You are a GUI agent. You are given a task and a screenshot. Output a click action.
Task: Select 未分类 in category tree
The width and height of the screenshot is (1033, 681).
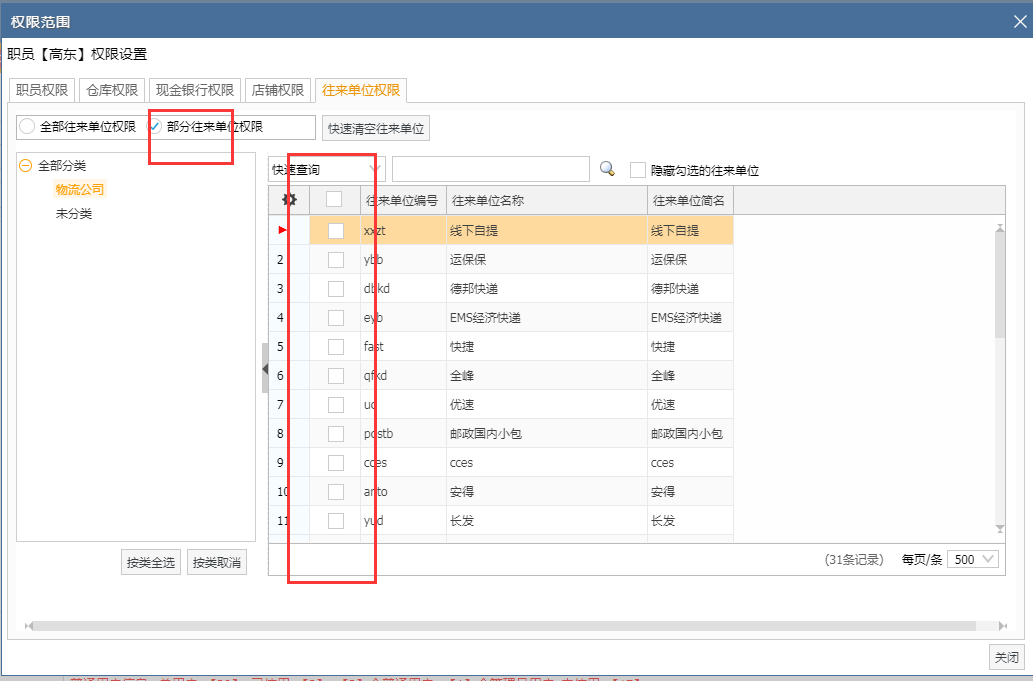74,213
